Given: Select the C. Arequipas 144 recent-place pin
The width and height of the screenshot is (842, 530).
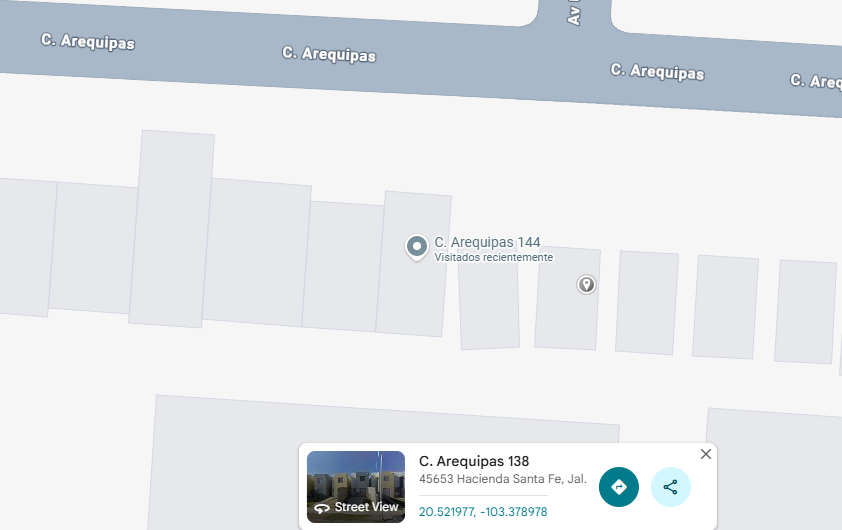Looking at the screenshot, I should (x=417, y=248).
